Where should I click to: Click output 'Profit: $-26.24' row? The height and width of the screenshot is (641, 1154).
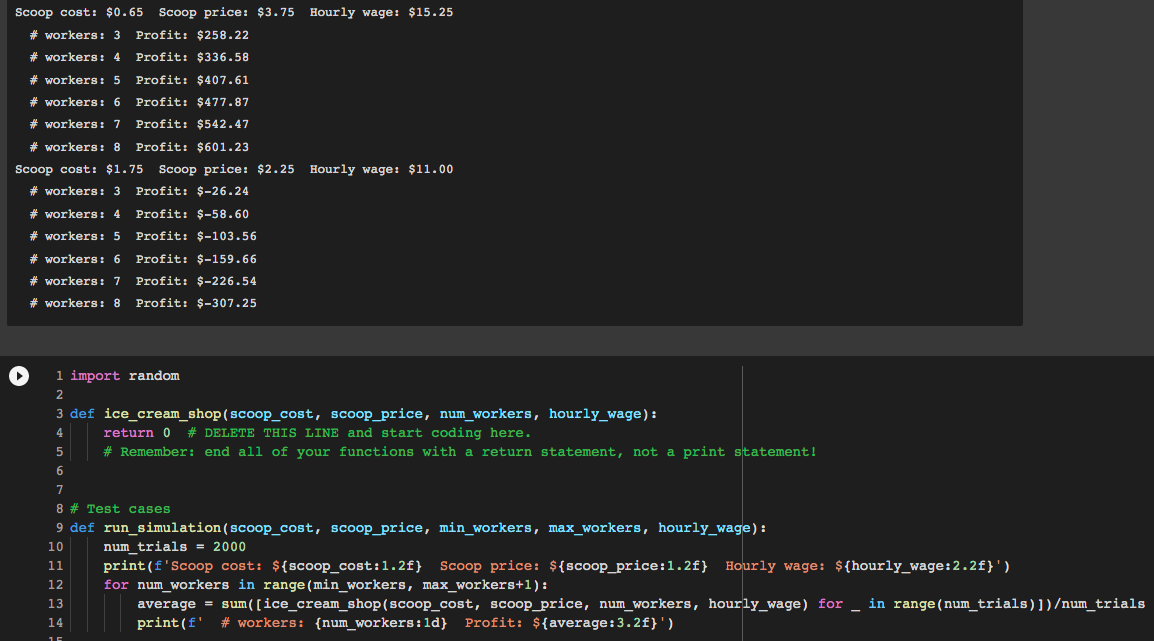click(140, 191)
